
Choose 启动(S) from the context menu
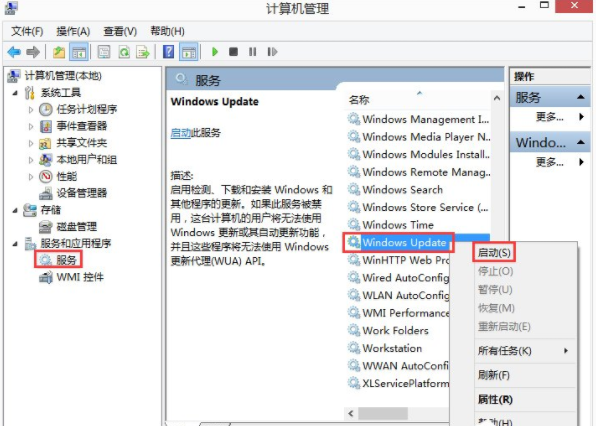[494, 253]
